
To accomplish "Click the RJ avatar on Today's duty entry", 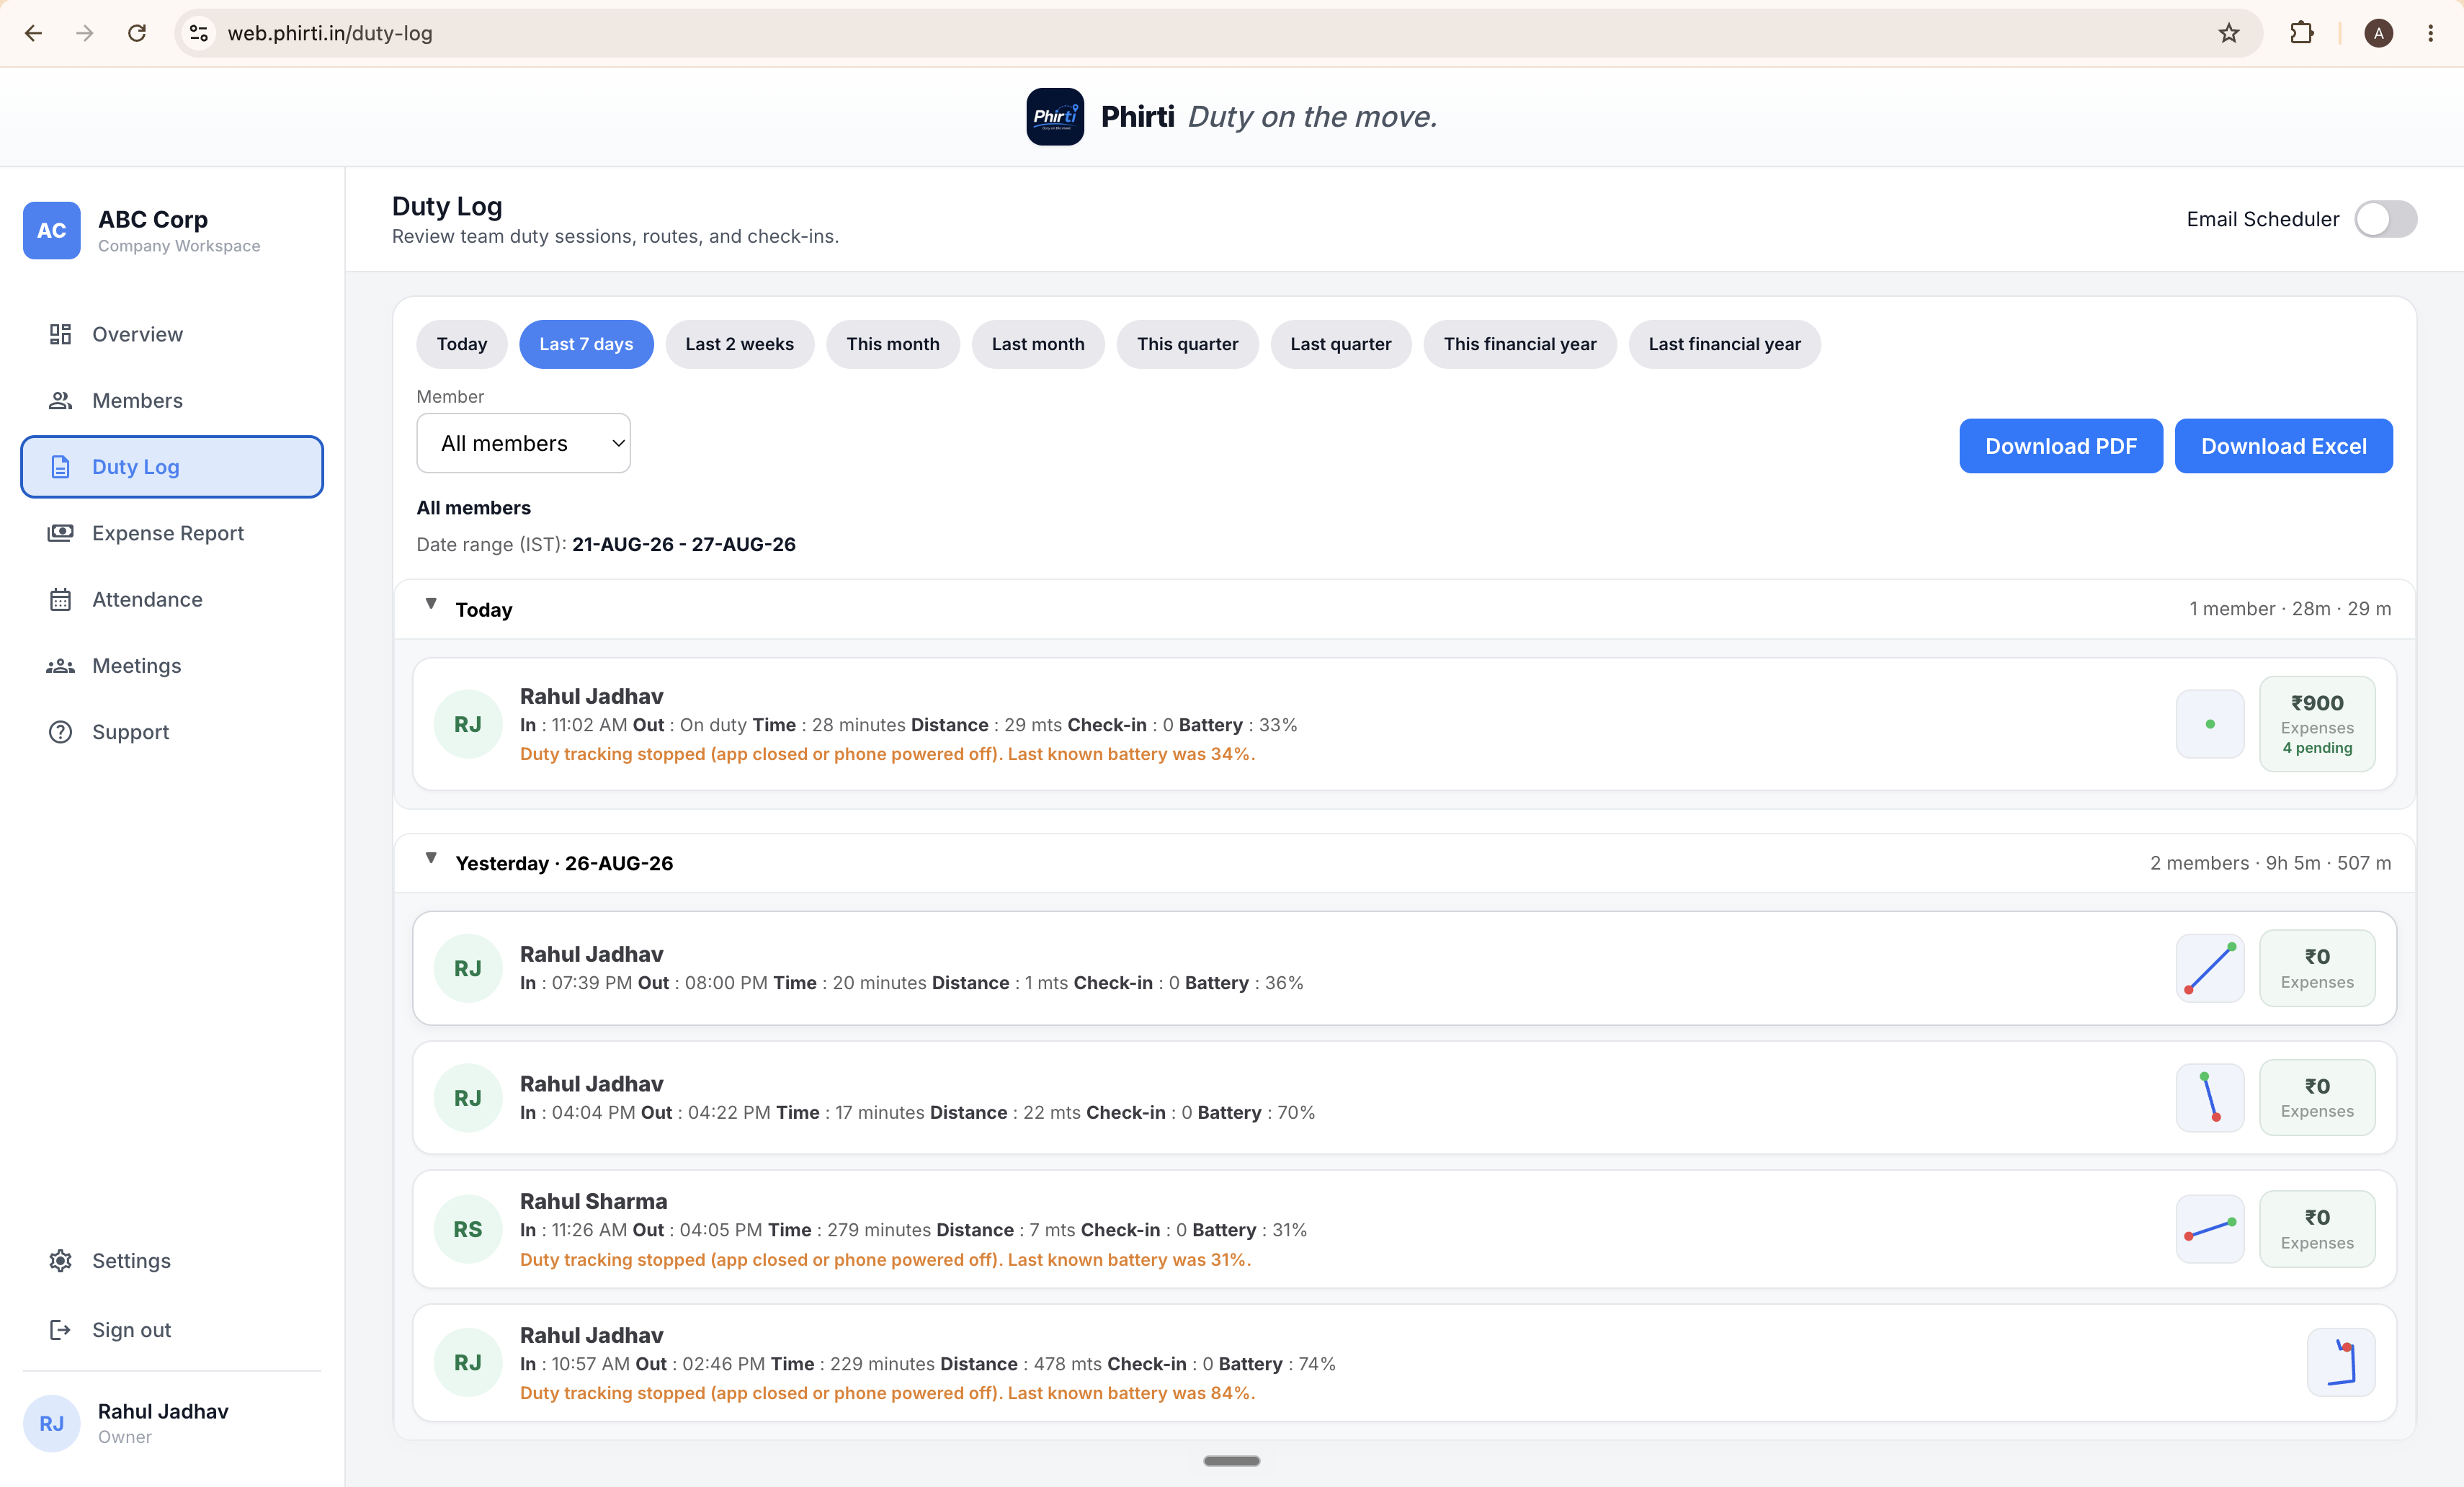I will pyautogui.click(x=468, y=724).
